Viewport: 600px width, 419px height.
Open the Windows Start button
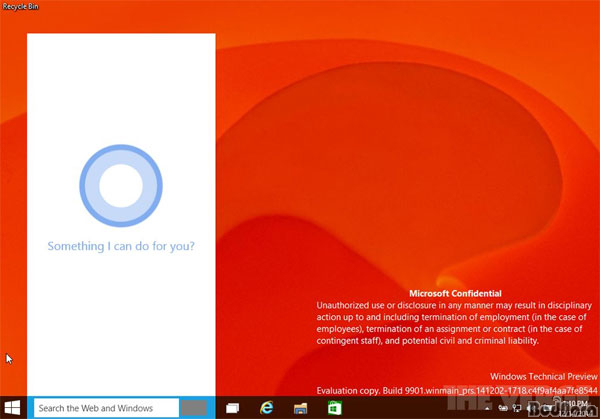click(12, 408)
